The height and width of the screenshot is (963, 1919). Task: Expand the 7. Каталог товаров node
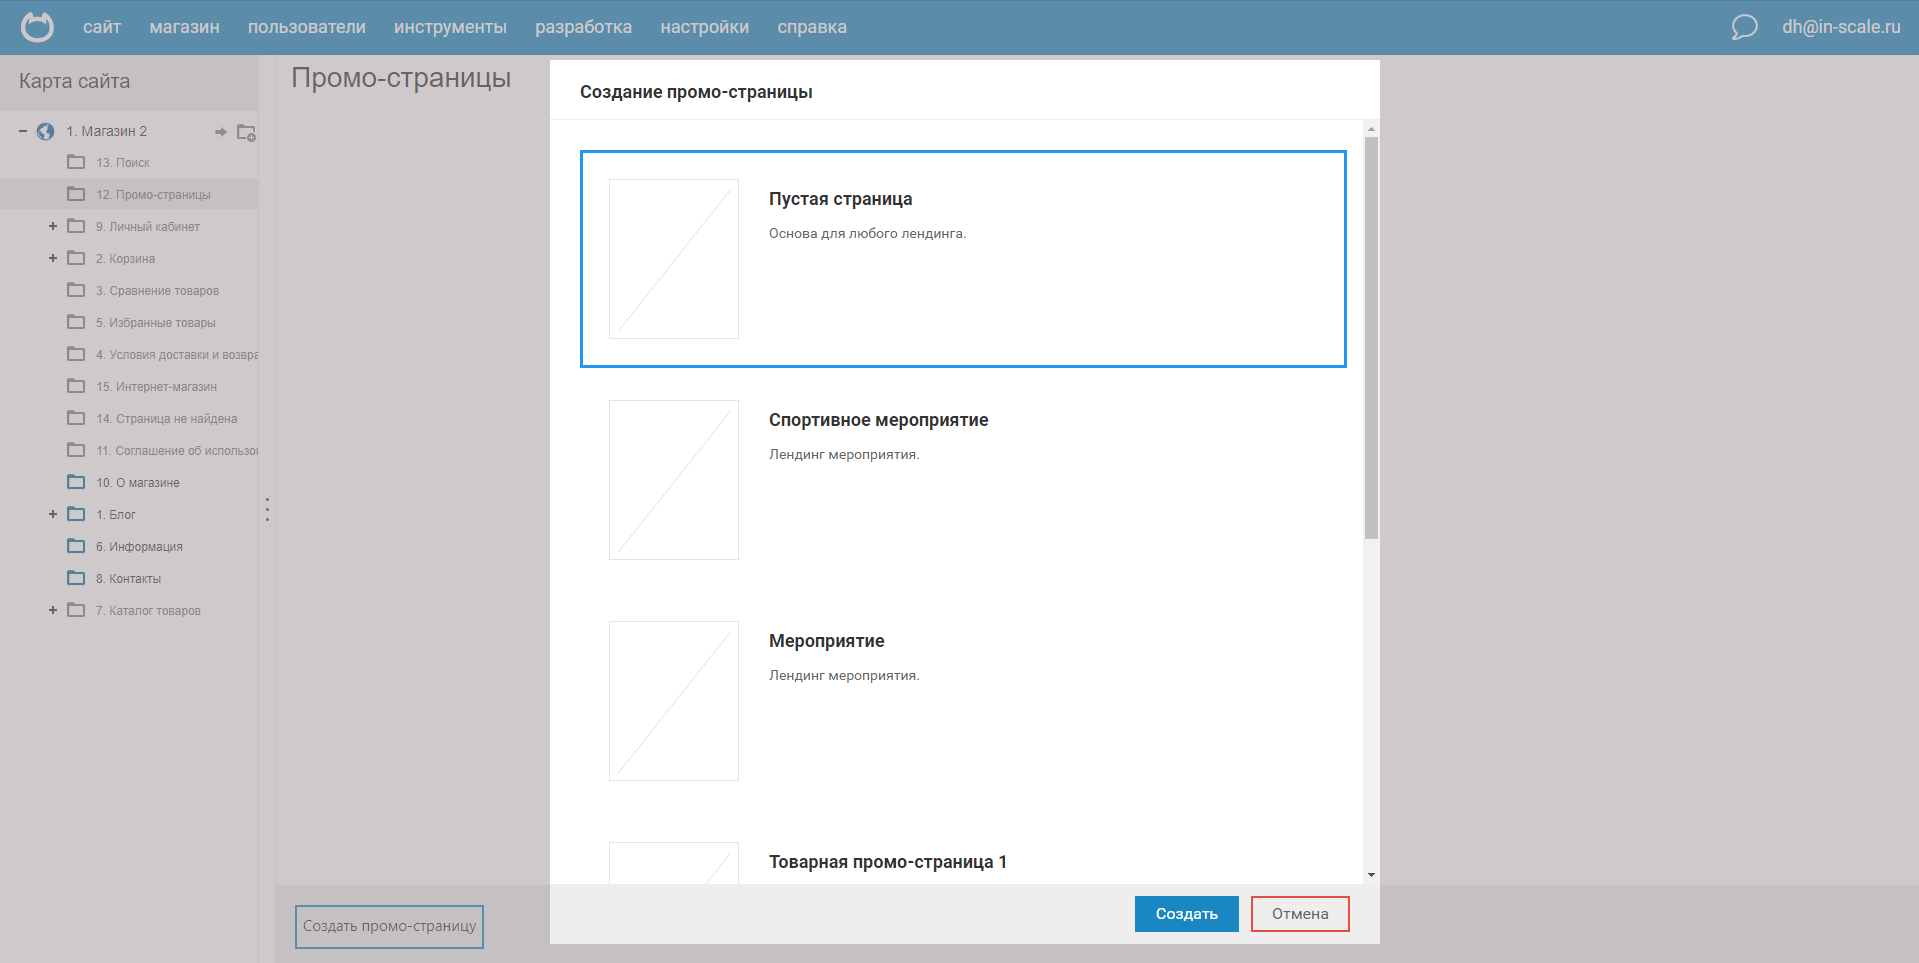tap(53, 610)
